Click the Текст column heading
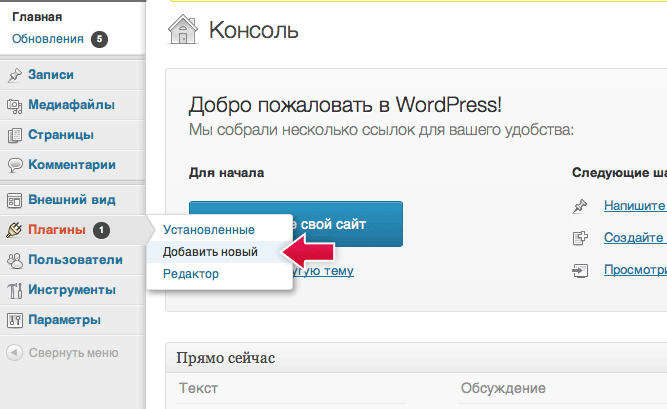 (x=198, y=388)
